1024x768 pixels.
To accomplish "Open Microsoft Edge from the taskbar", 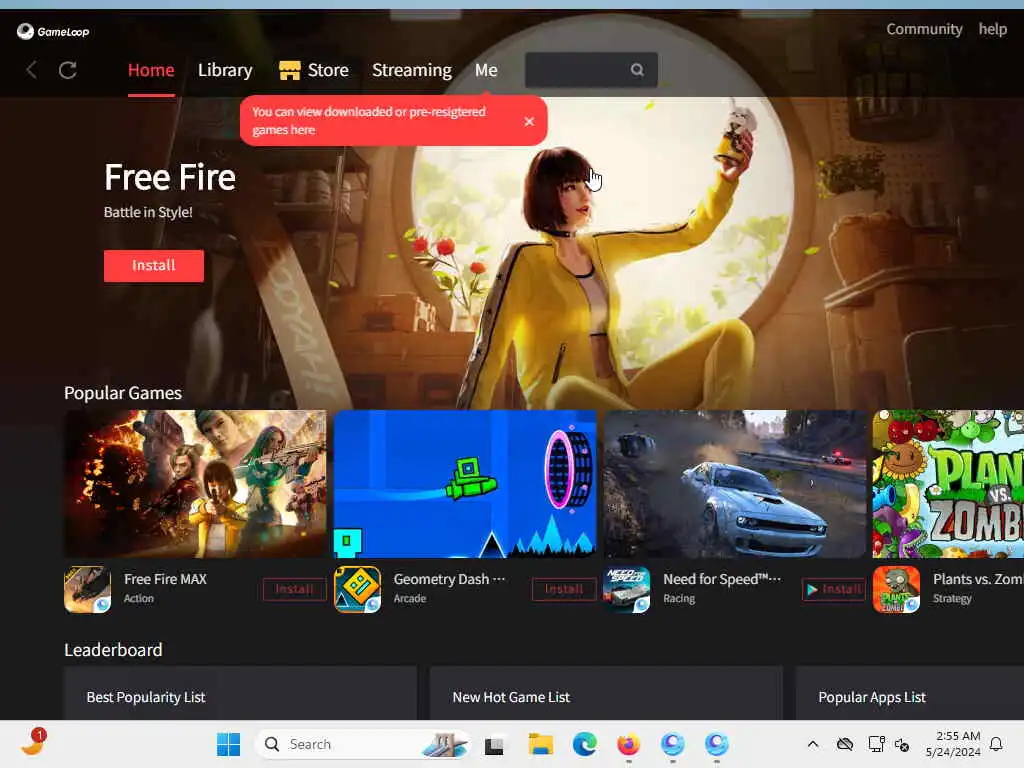I will [x=584, y=744].
